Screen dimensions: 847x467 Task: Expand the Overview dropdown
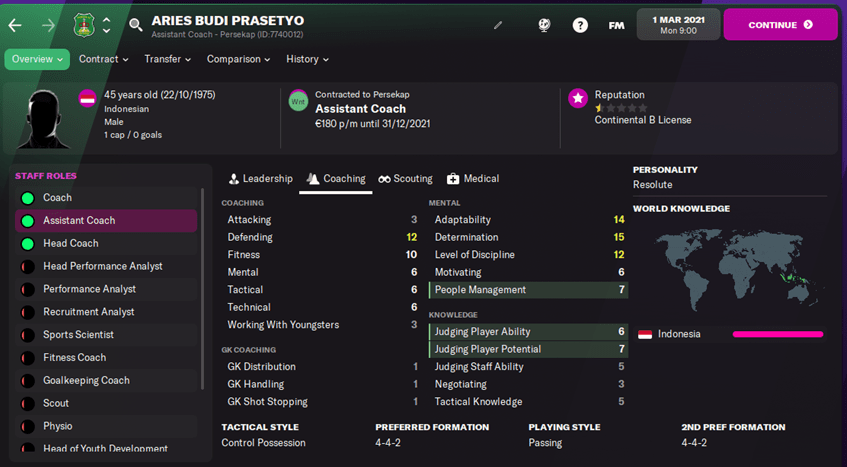coord(37,59)
